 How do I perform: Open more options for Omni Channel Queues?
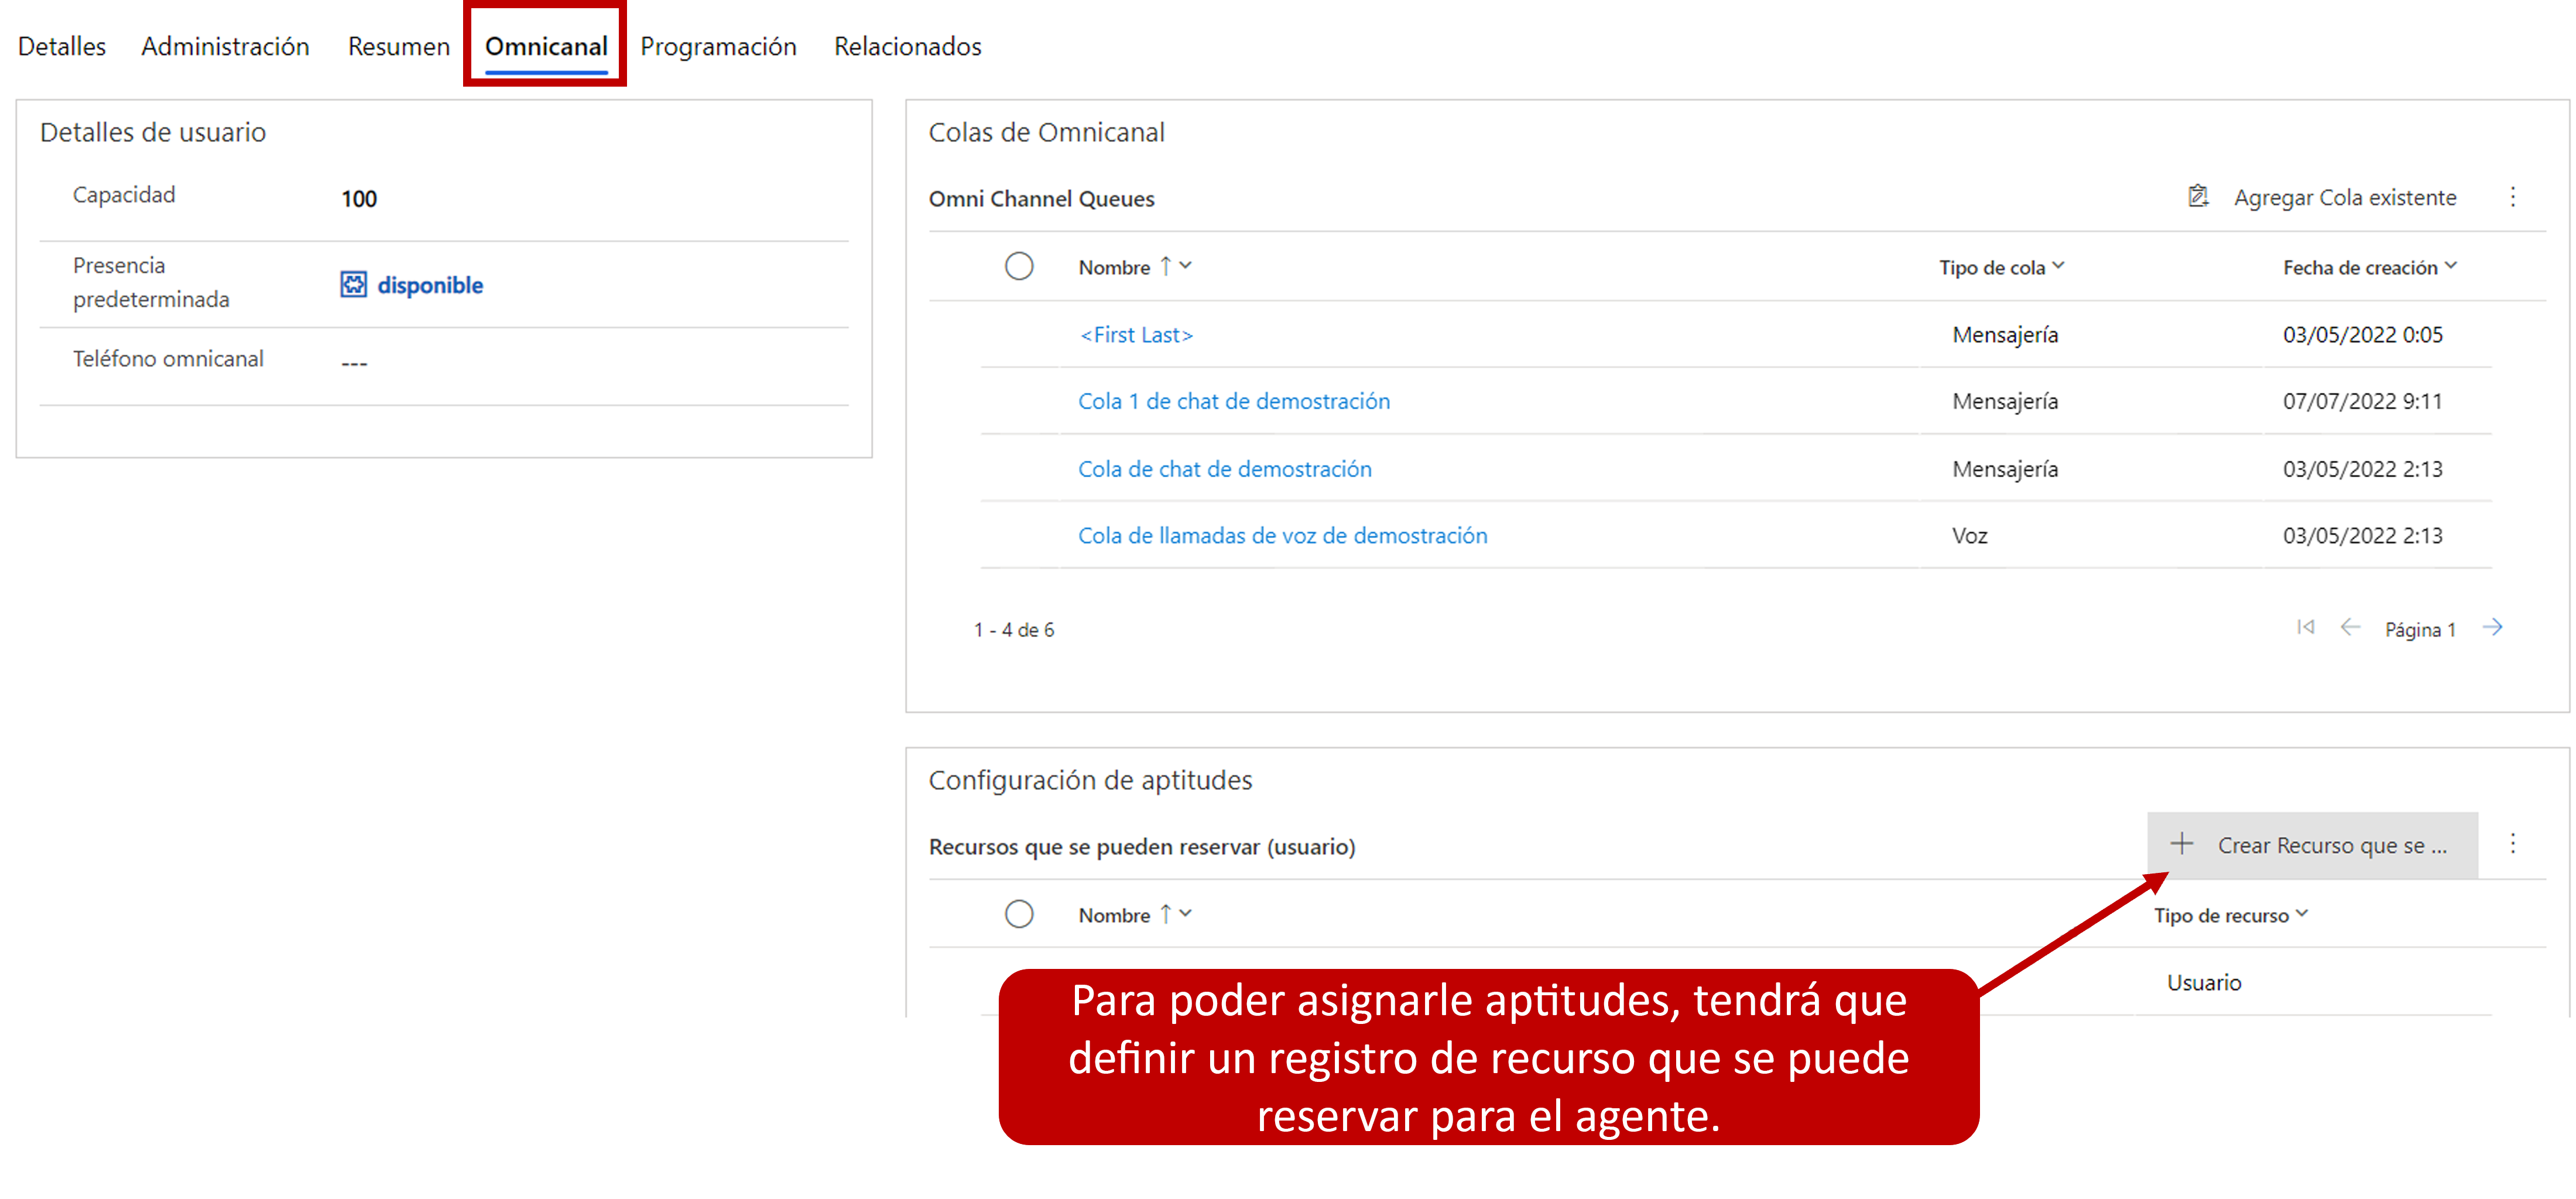click(2512, 197)
